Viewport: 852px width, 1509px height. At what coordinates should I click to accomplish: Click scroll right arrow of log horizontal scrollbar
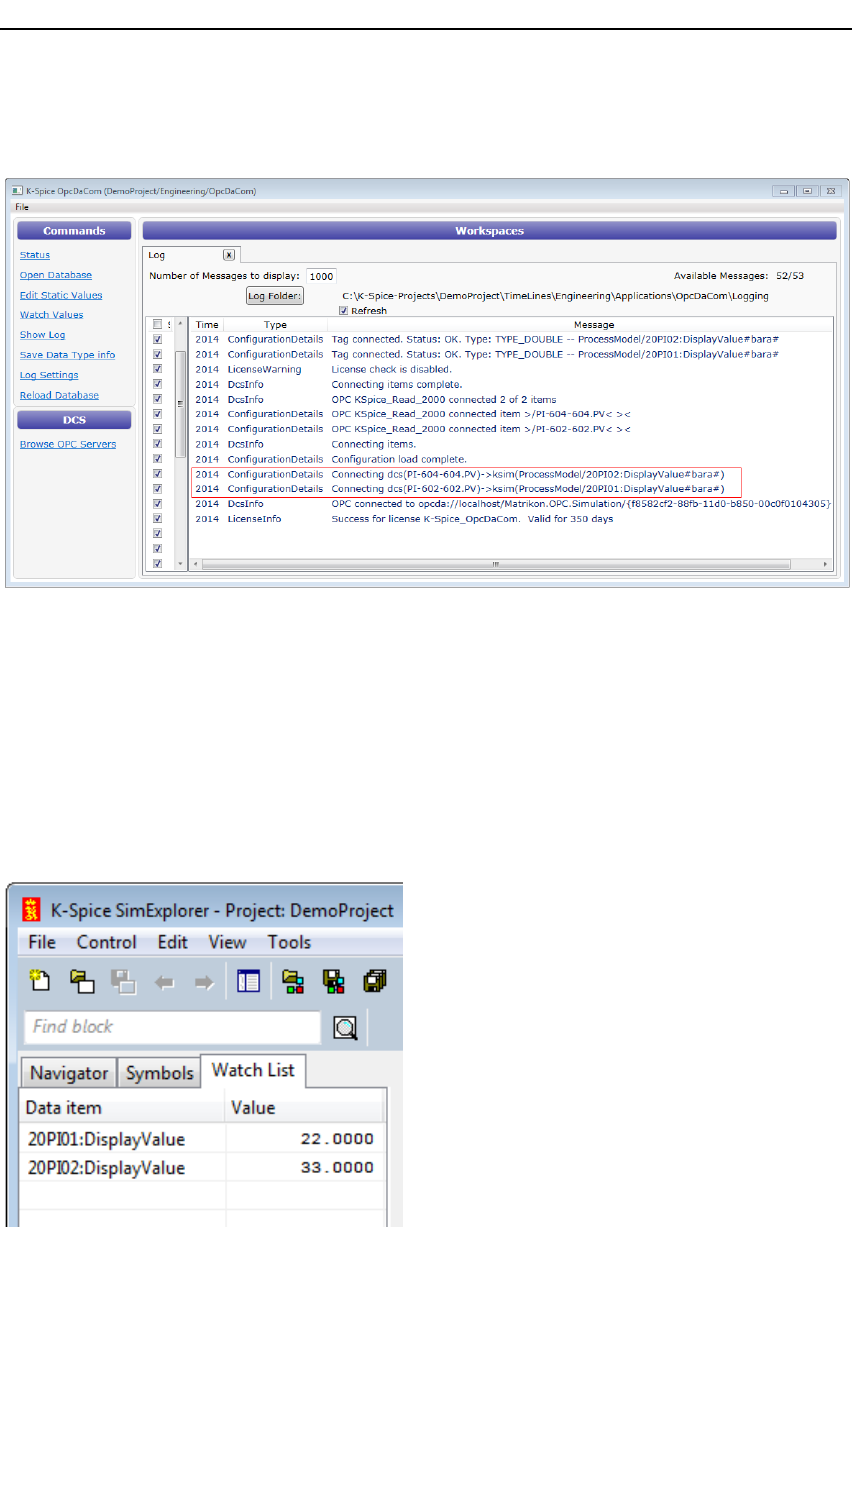(826, 564)
